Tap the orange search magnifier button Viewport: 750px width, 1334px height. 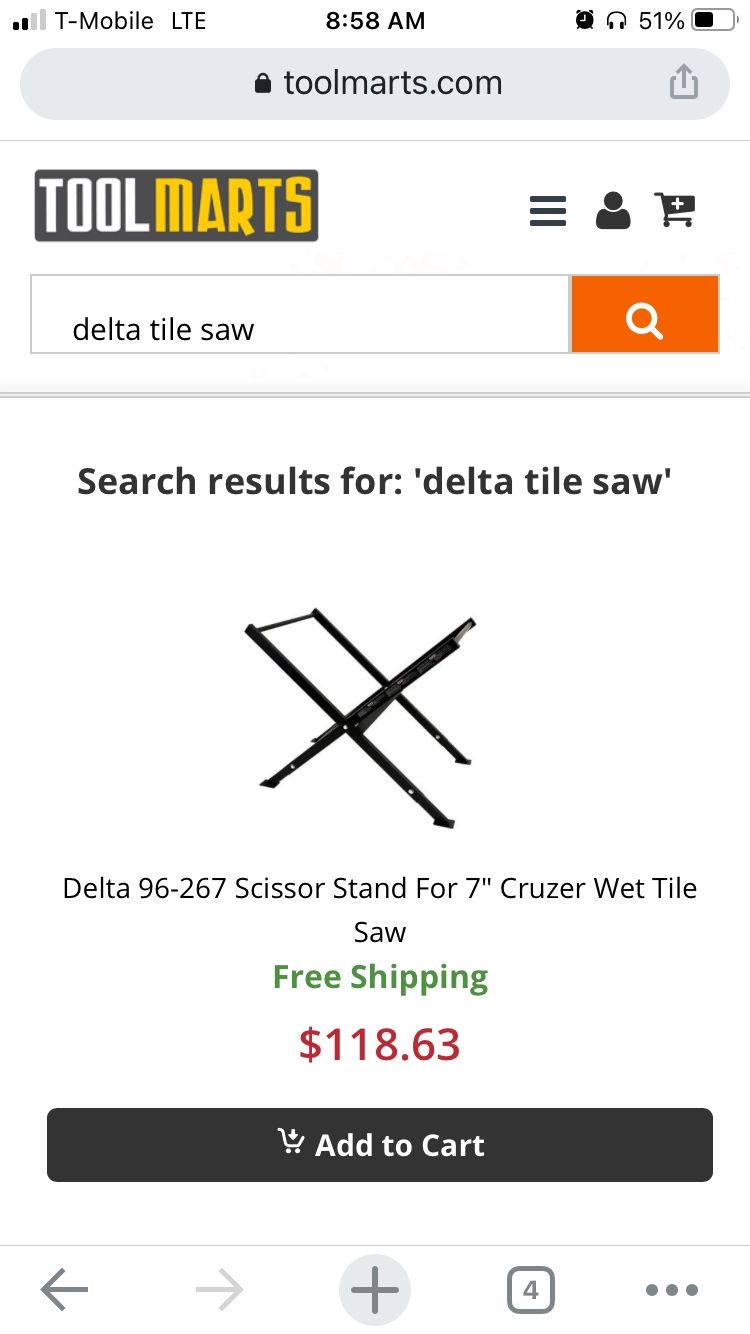(644, 315)
